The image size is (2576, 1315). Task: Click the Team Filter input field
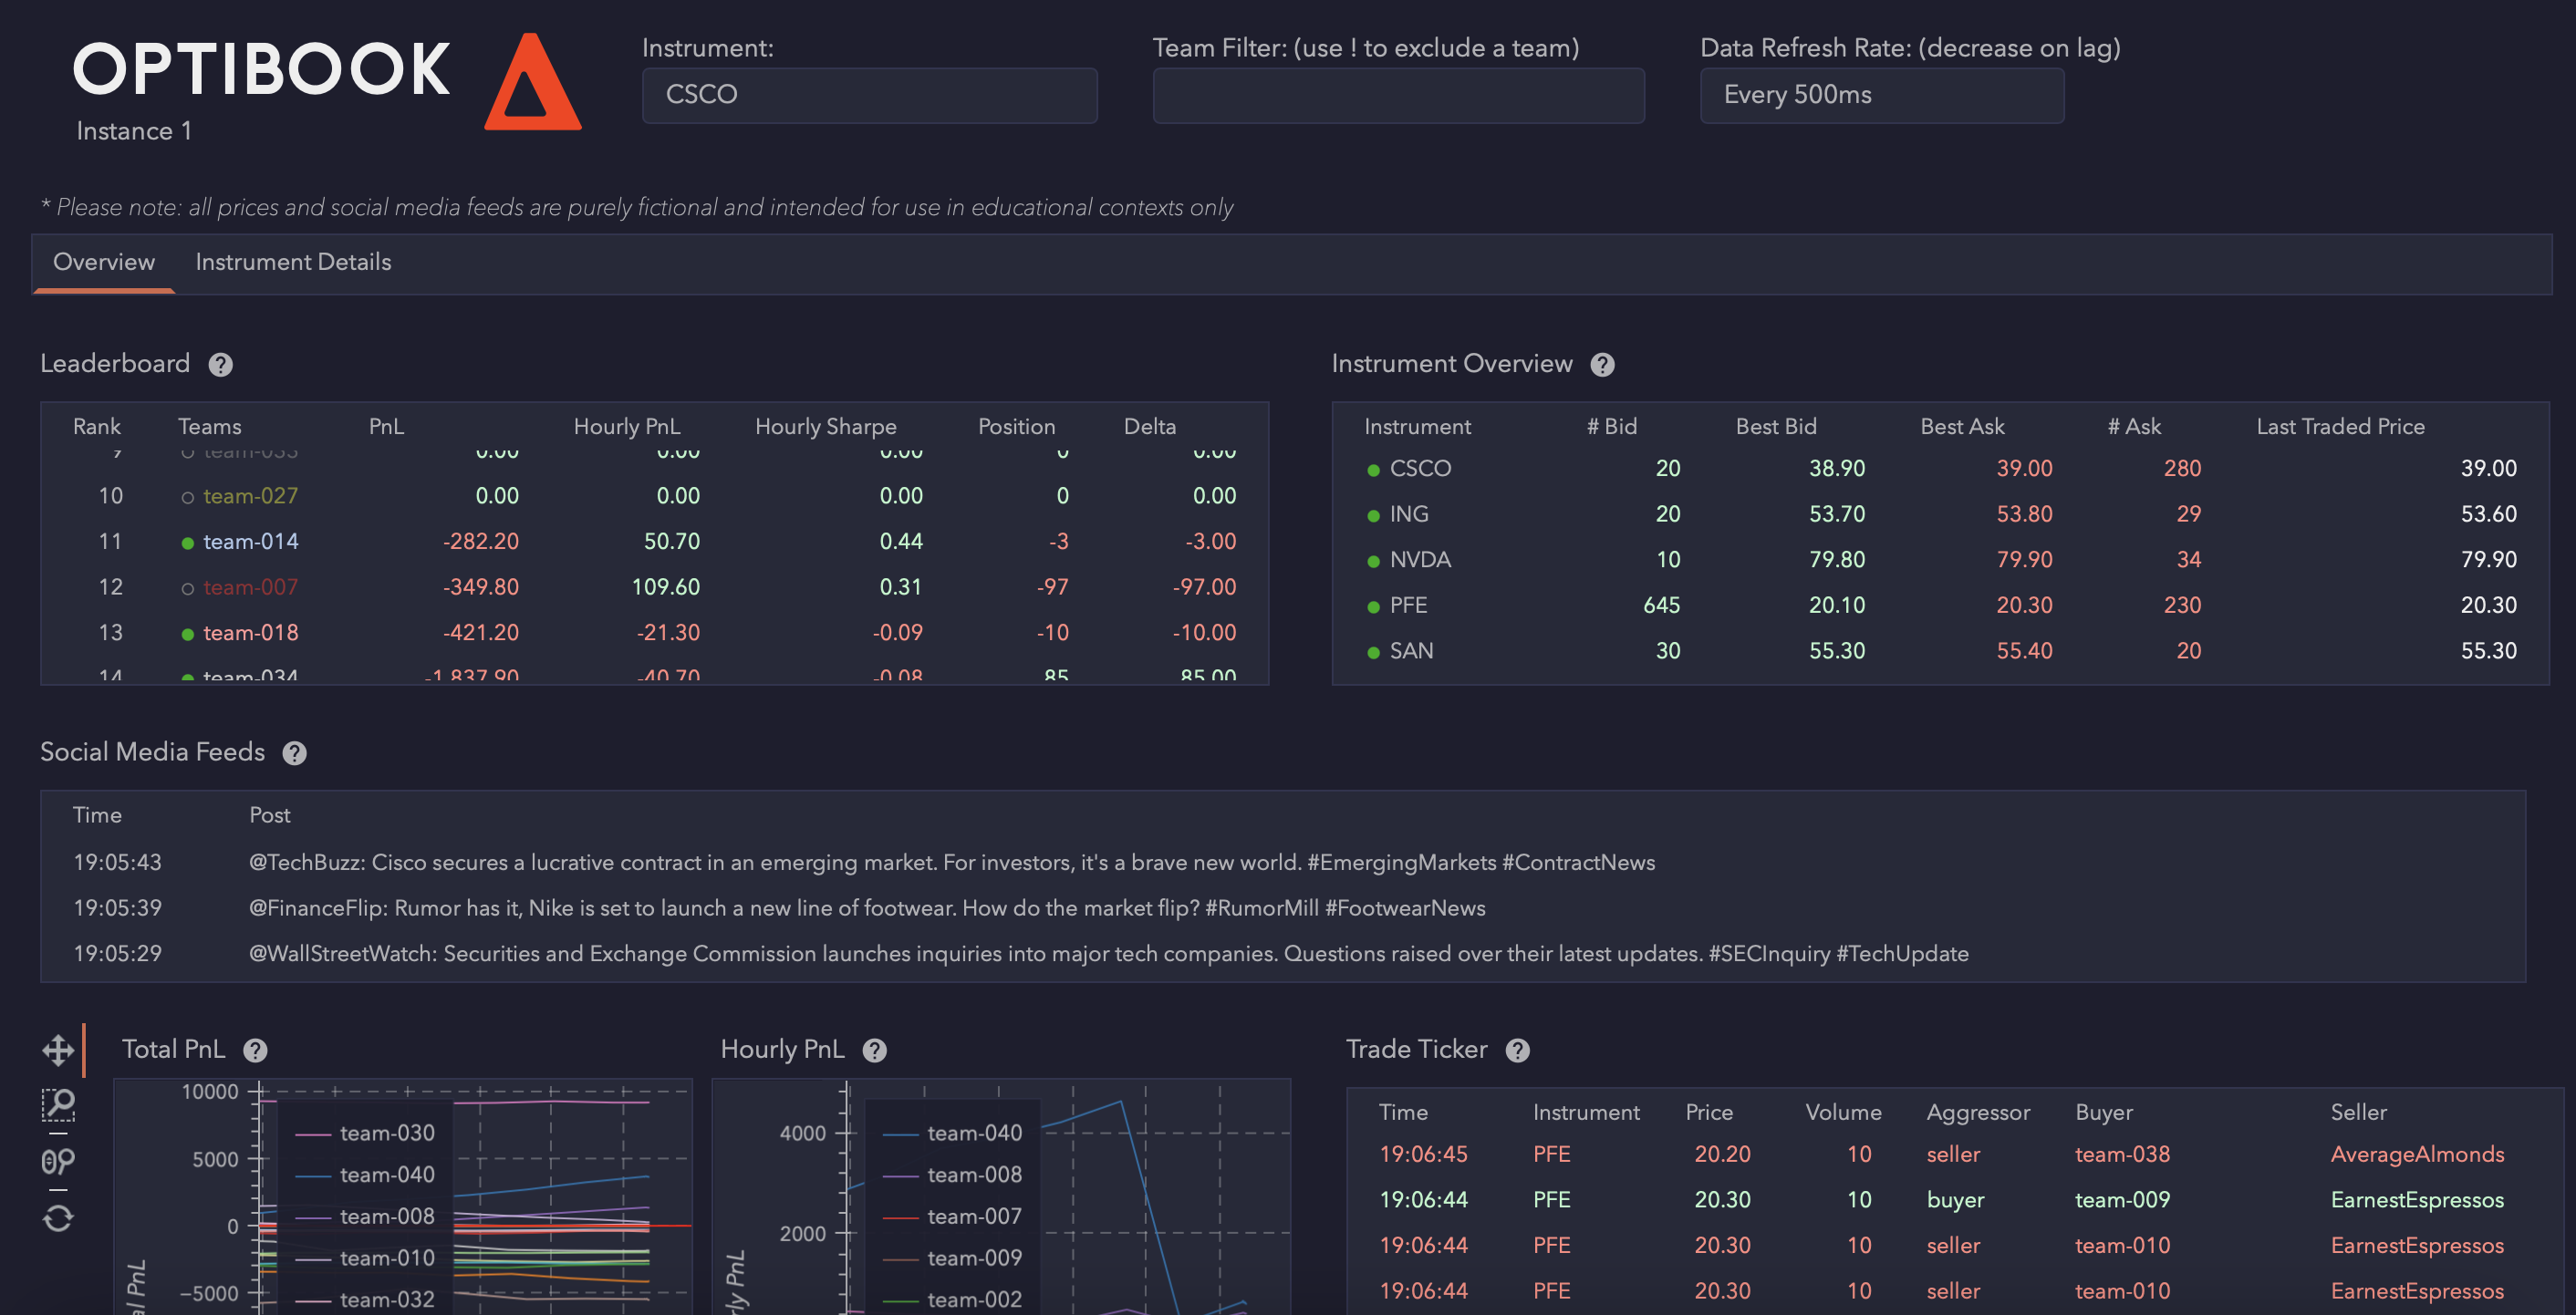1398,95
